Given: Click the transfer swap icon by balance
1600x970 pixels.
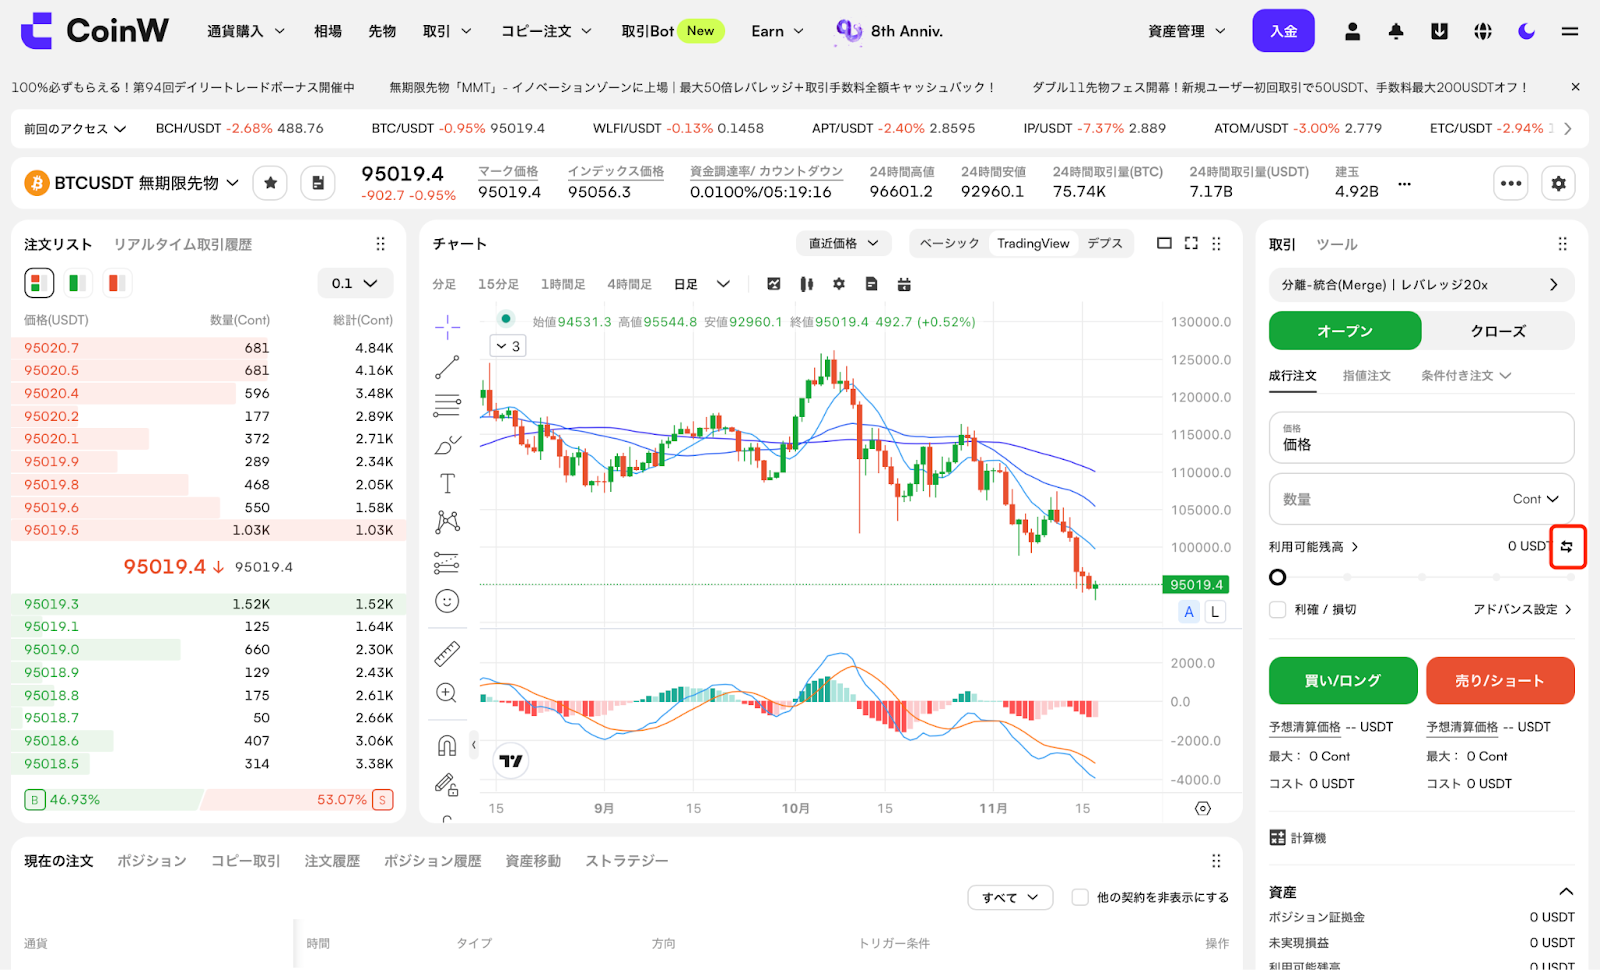Looking at the screenshot, I should click(1567, 546).
